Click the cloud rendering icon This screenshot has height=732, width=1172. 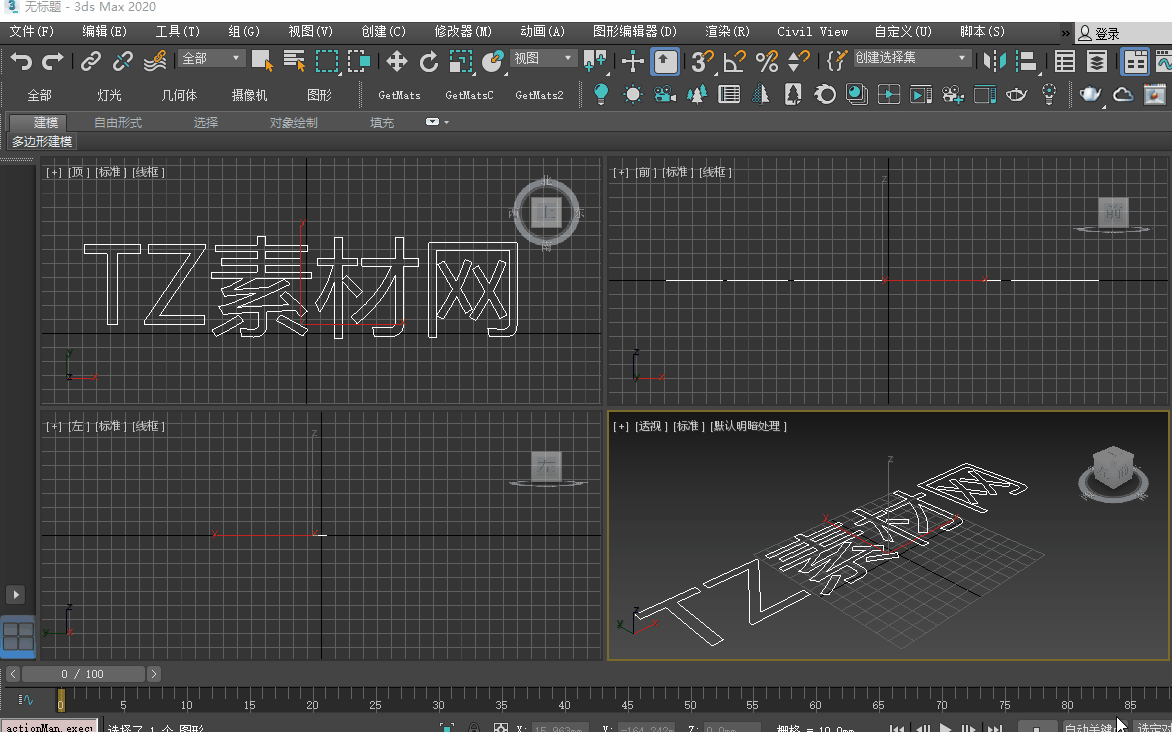(1123, 94)
